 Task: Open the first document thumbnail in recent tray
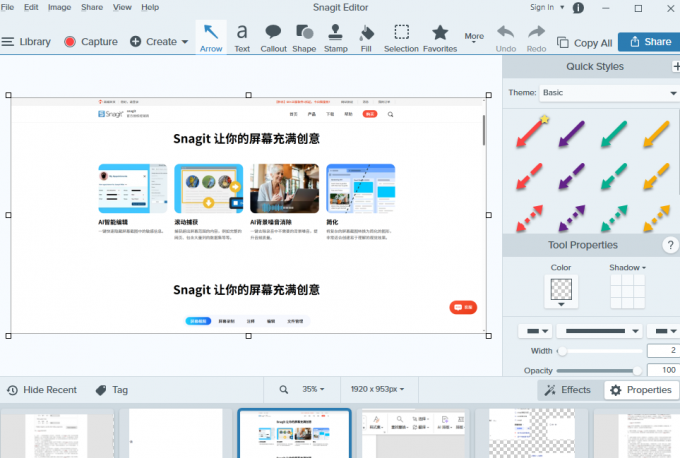pyautogui.click(x=57, y=433)
